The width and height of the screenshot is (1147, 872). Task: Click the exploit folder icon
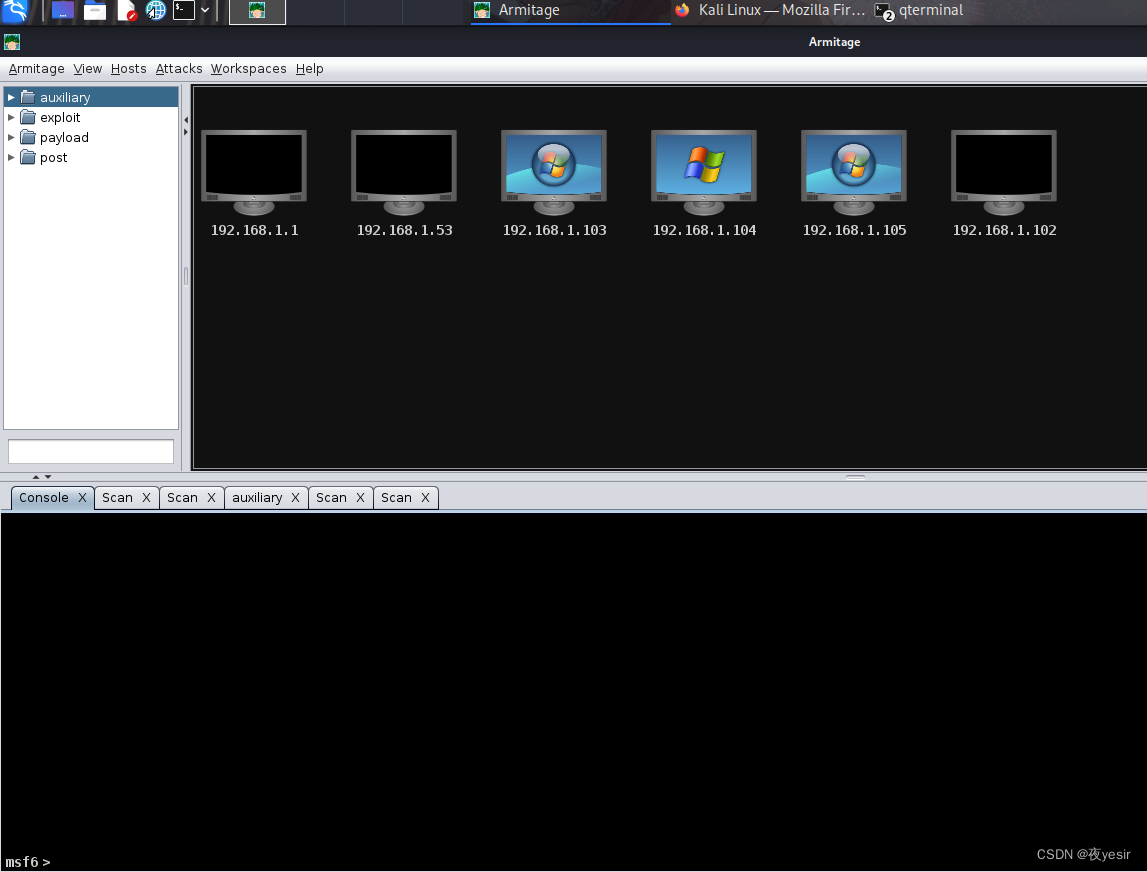28,117
